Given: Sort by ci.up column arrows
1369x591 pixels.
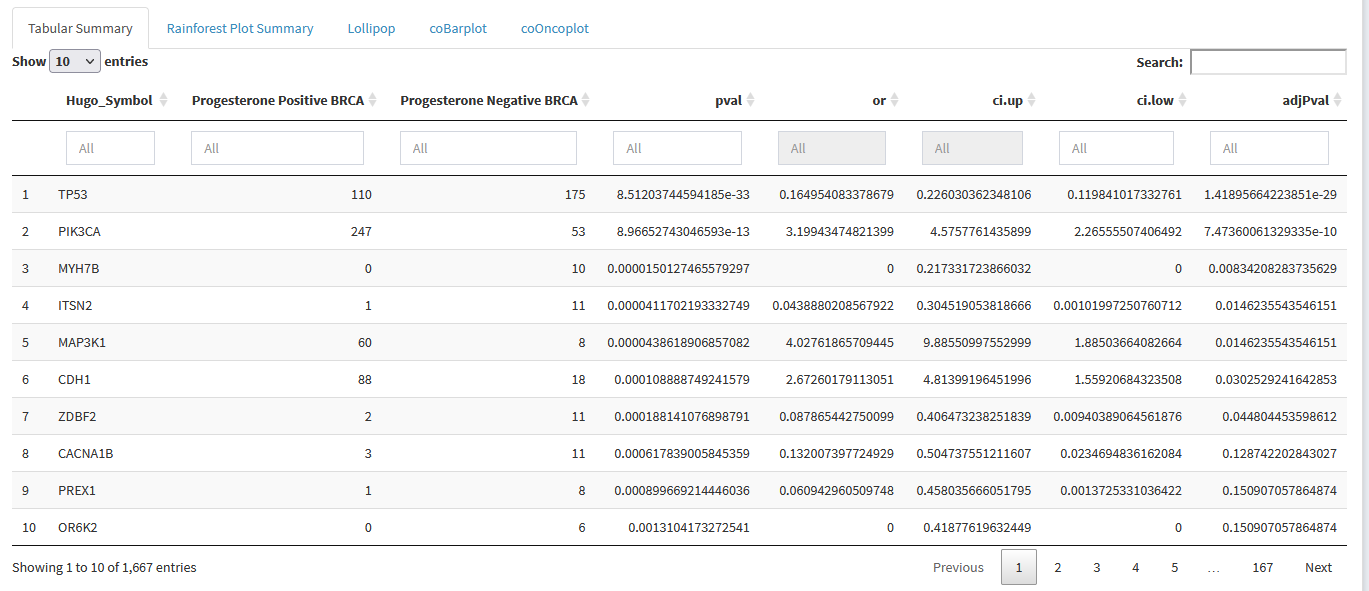Looking at the screenshot, I should pos(1032,100).
